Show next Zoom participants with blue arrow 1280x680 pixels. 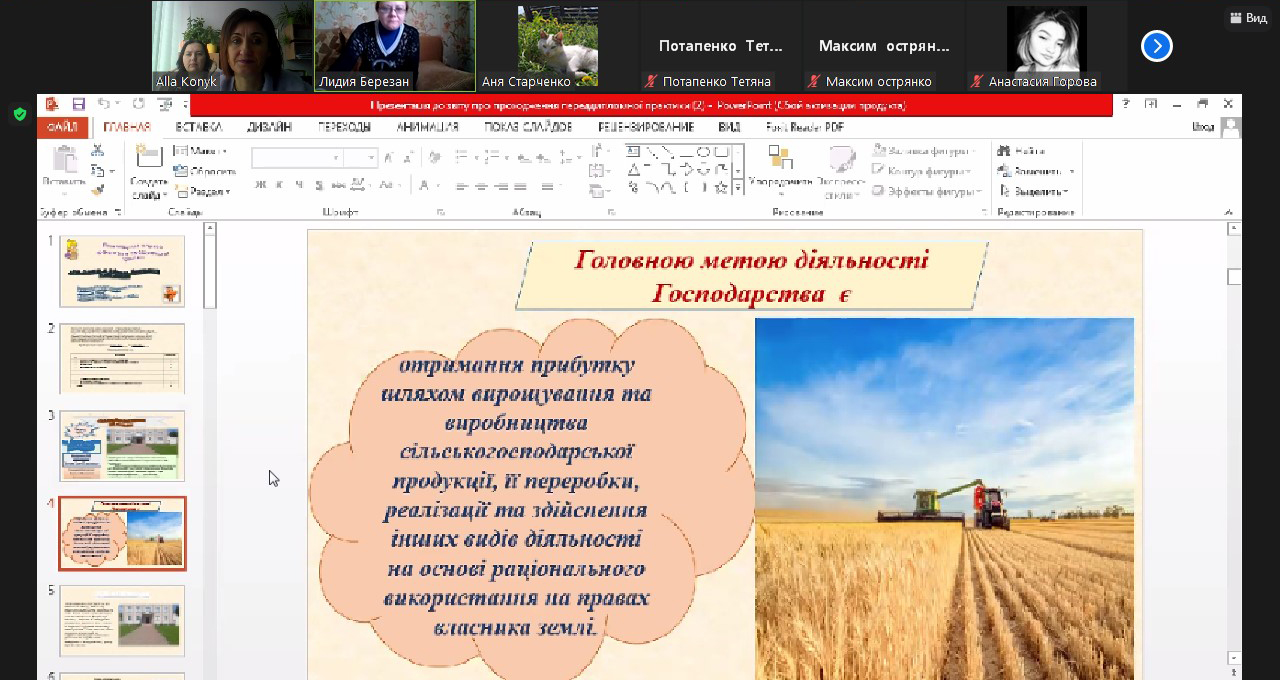click(x=1157, y=46)
